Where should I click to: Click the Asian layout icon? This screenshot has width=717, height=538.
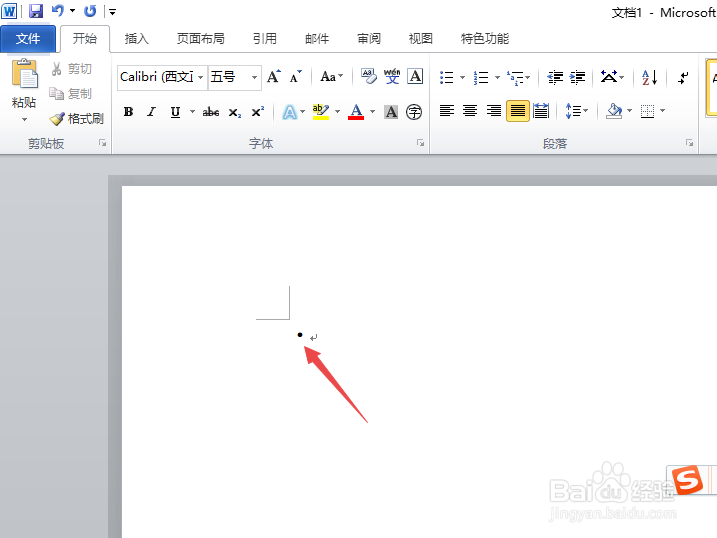coord(609,77)
